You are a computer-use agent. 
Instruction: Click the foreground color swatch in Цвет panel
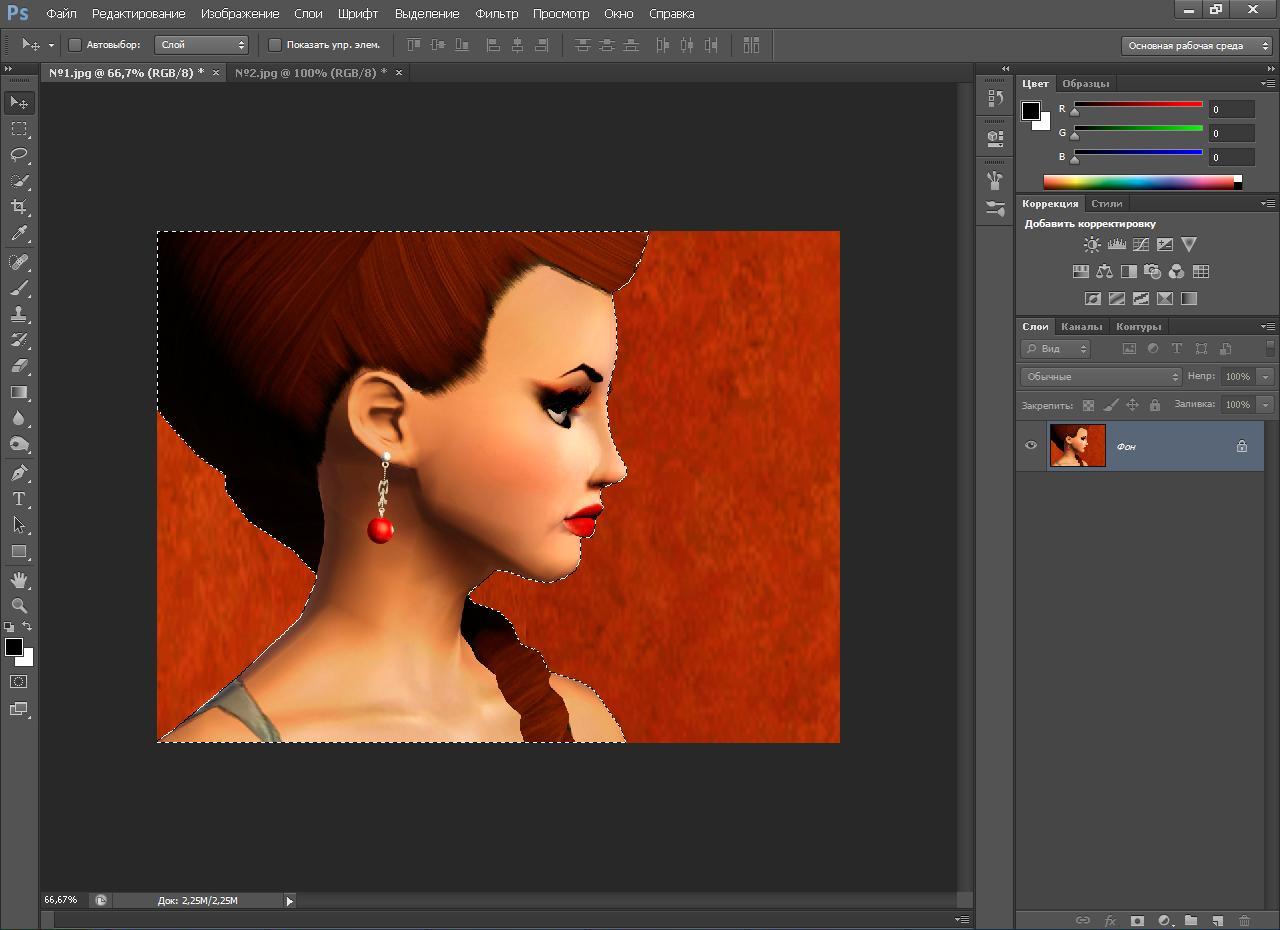tap(1030, 110)
